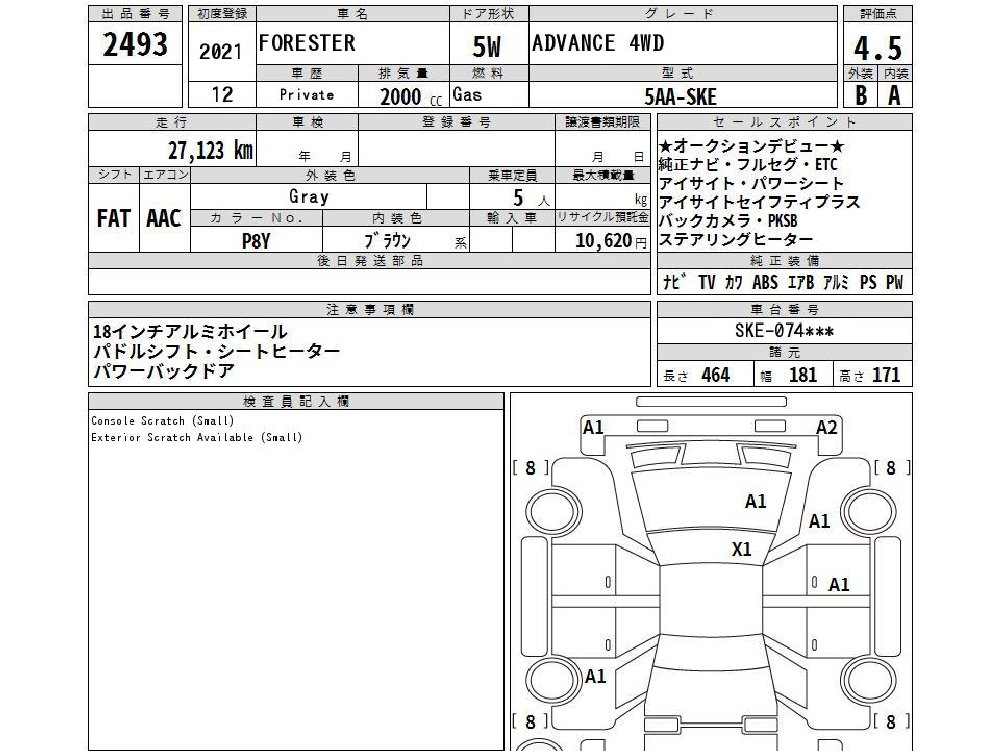Select the grade text ADVANCE 4WD
The image size is (1001, 751).
(x=598, y=43)
